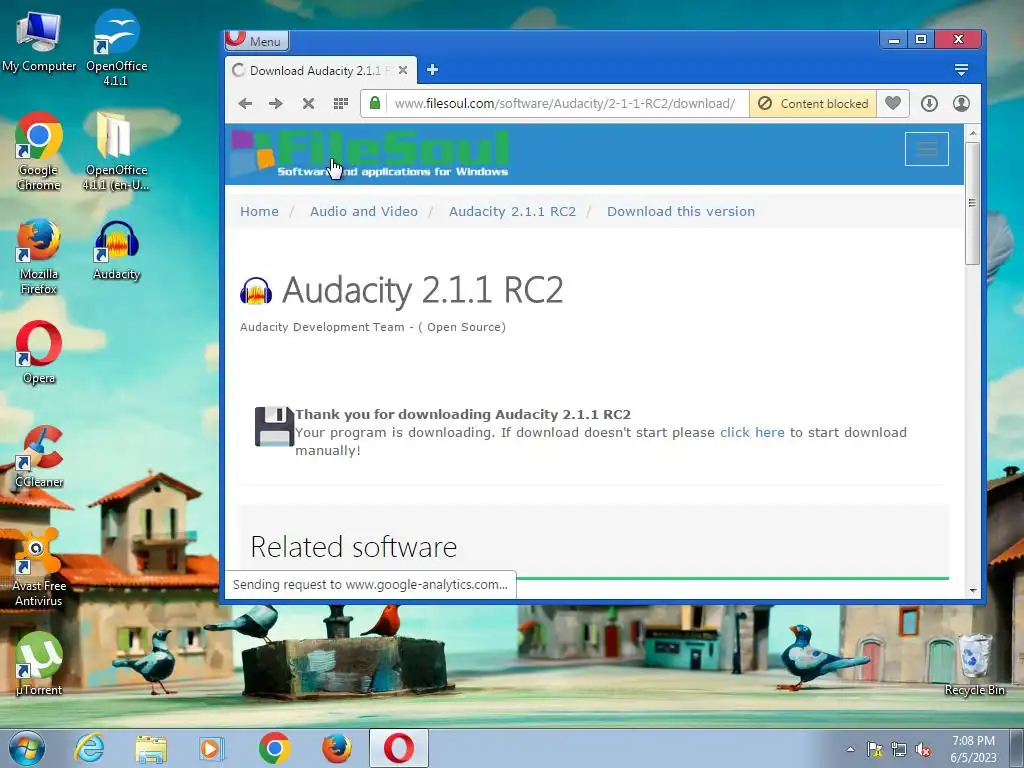This screenshot has height=768, width=1024.
Task: Open the Downloads icon in Opera toolbar
Action: (x=929, y=103)
